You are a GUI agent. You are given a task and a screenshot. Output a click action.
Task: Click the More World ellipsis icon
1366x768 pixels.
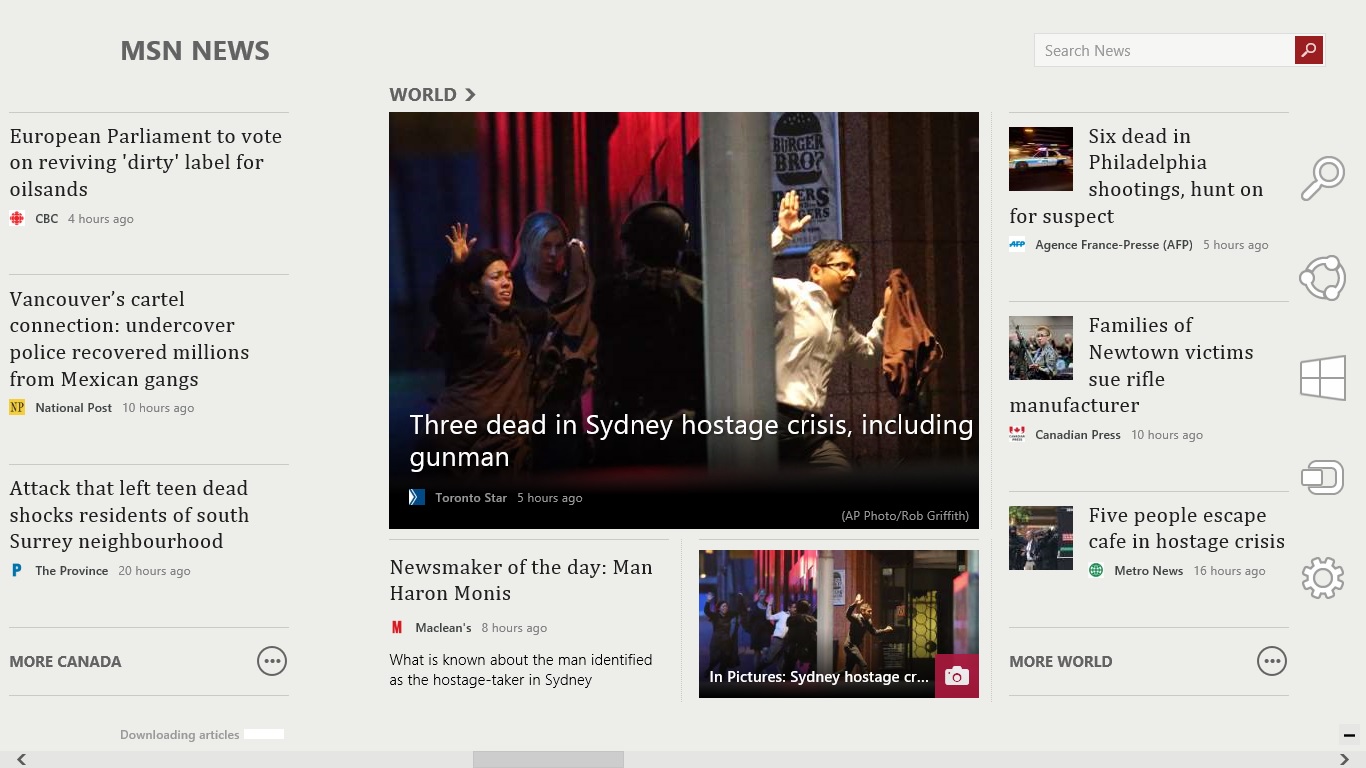pos(1272,661)
